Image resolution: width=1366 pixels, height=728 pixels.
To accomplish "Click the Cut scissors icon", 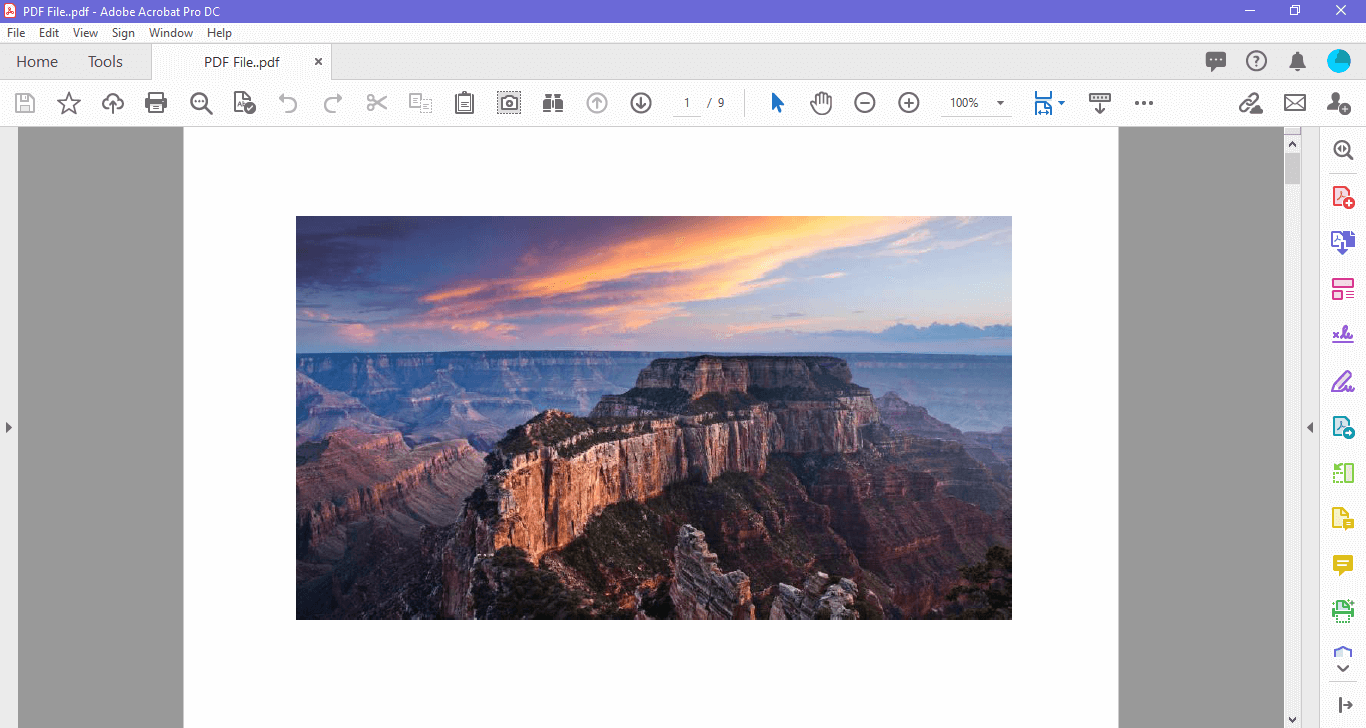I will (x=377, y=103).
